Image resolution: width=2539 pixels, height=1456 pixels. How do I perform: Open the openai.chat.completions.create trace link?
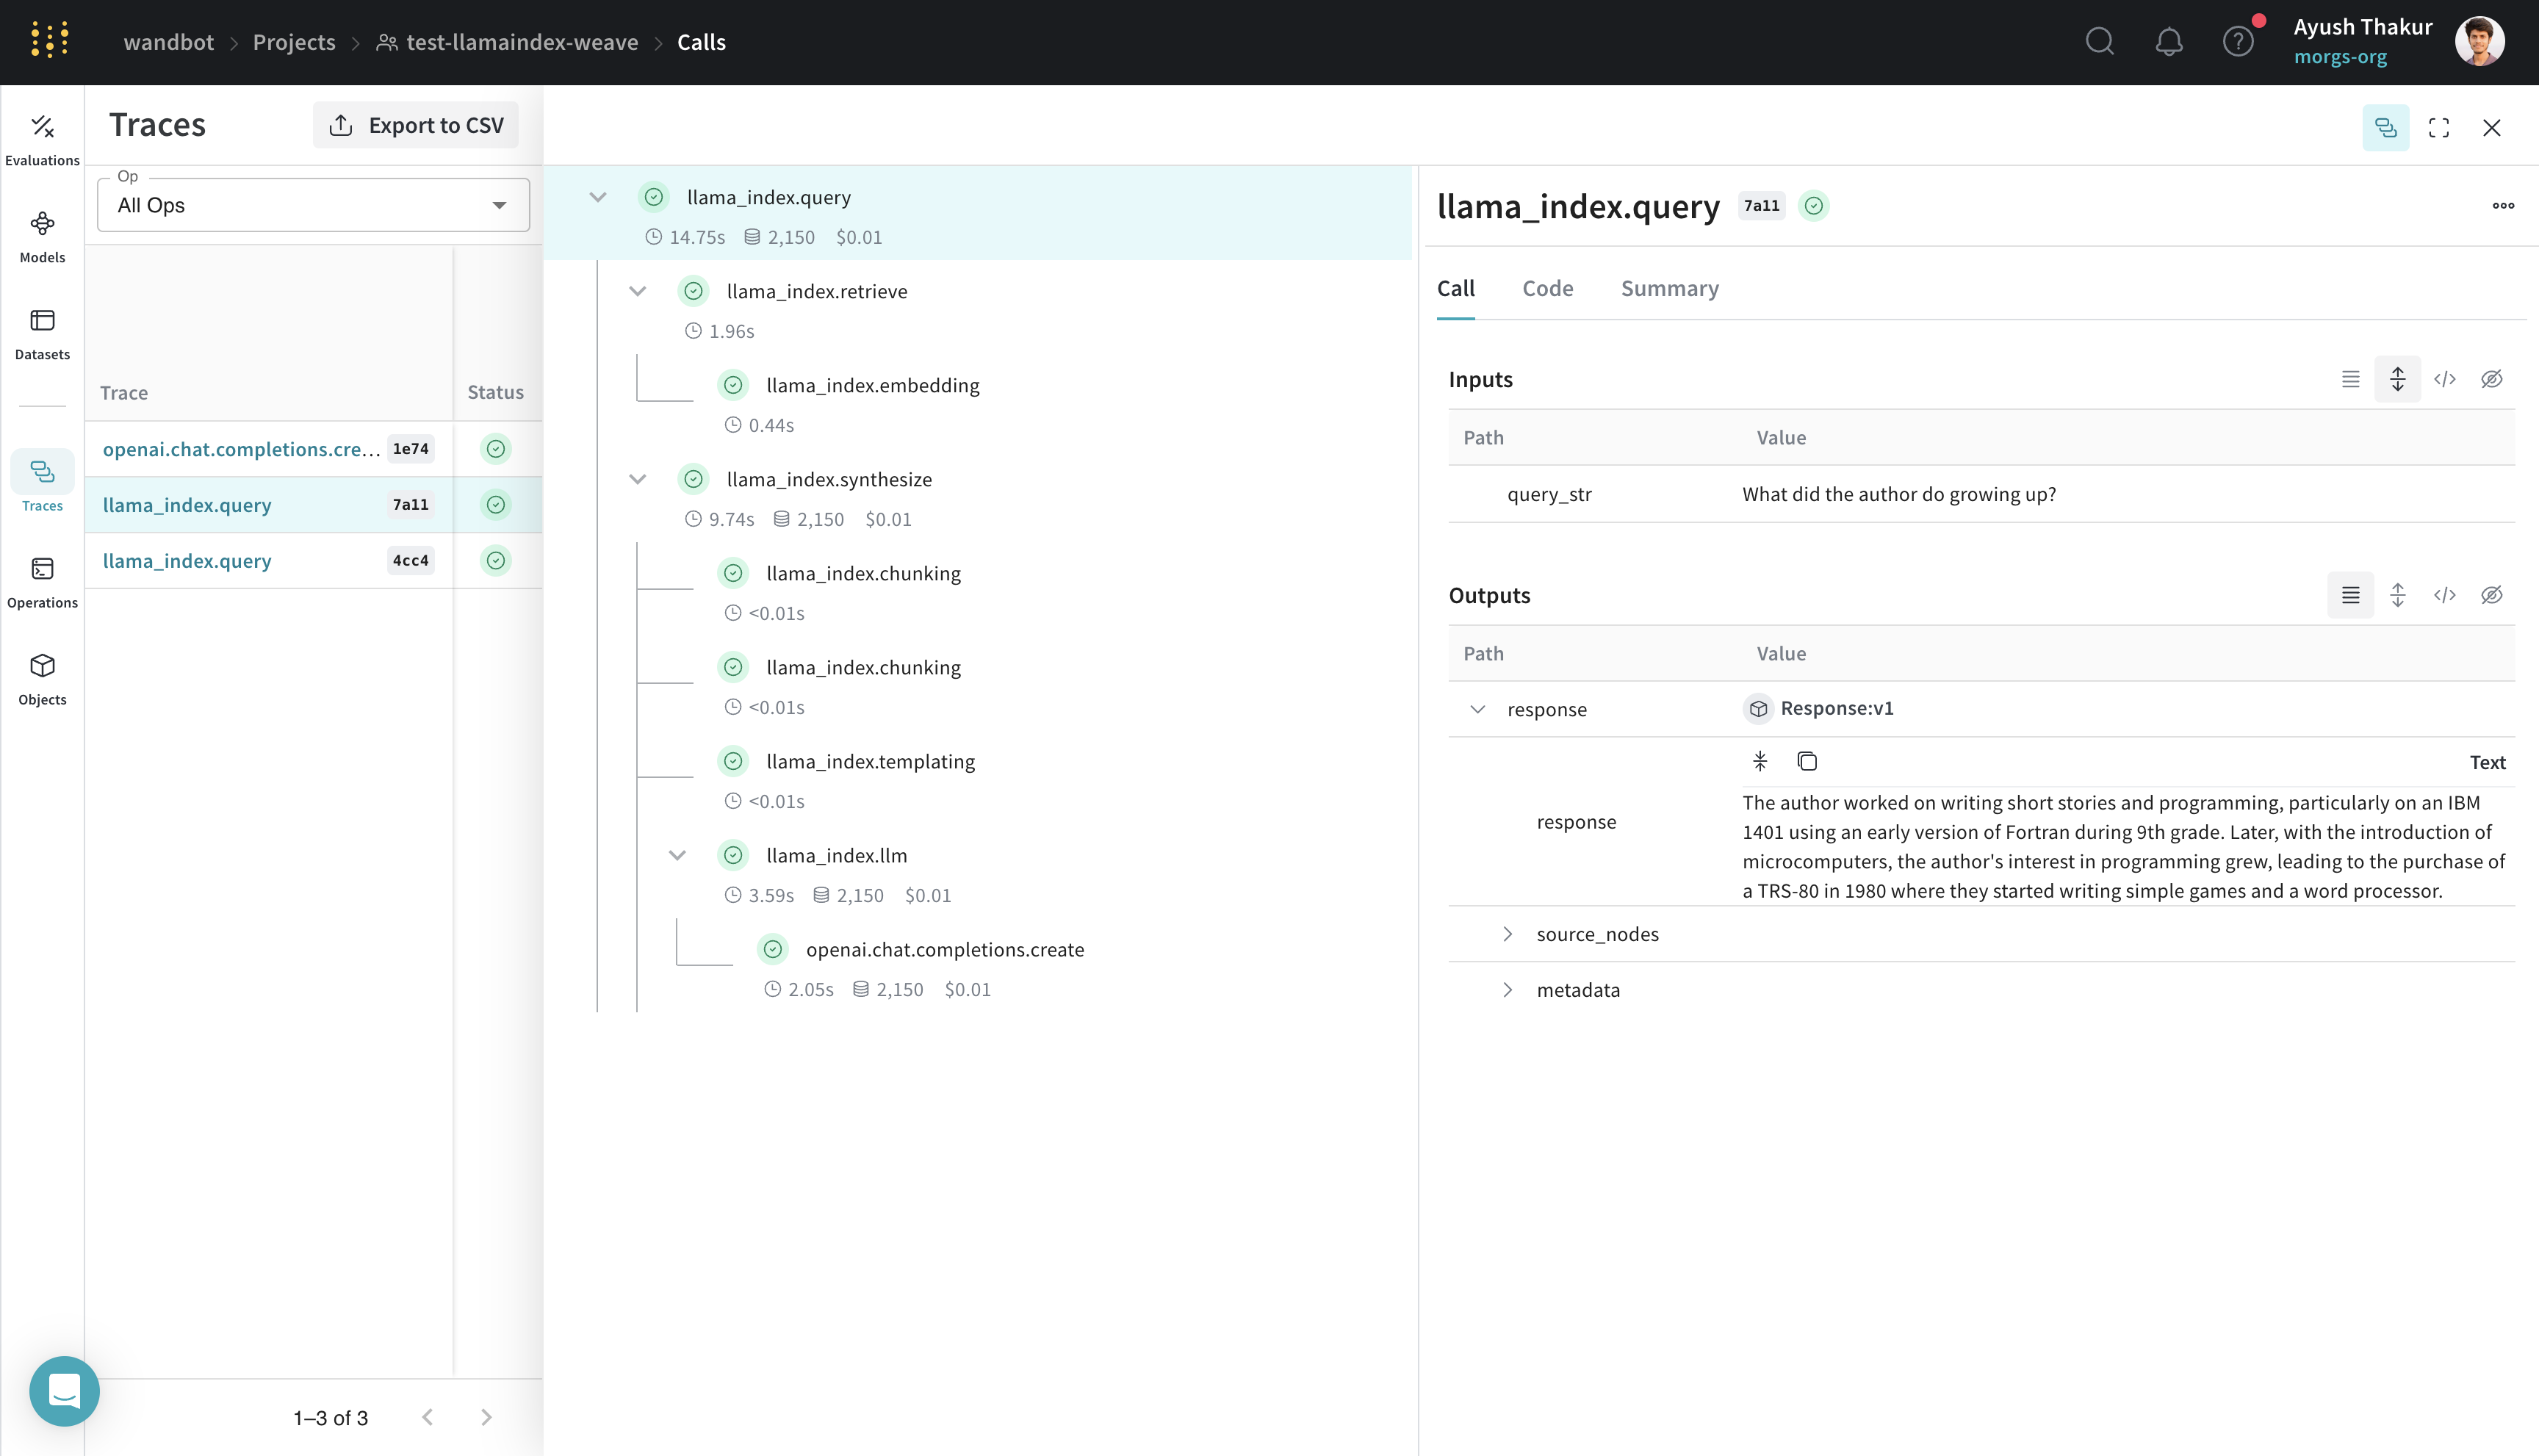coord(241,449)
